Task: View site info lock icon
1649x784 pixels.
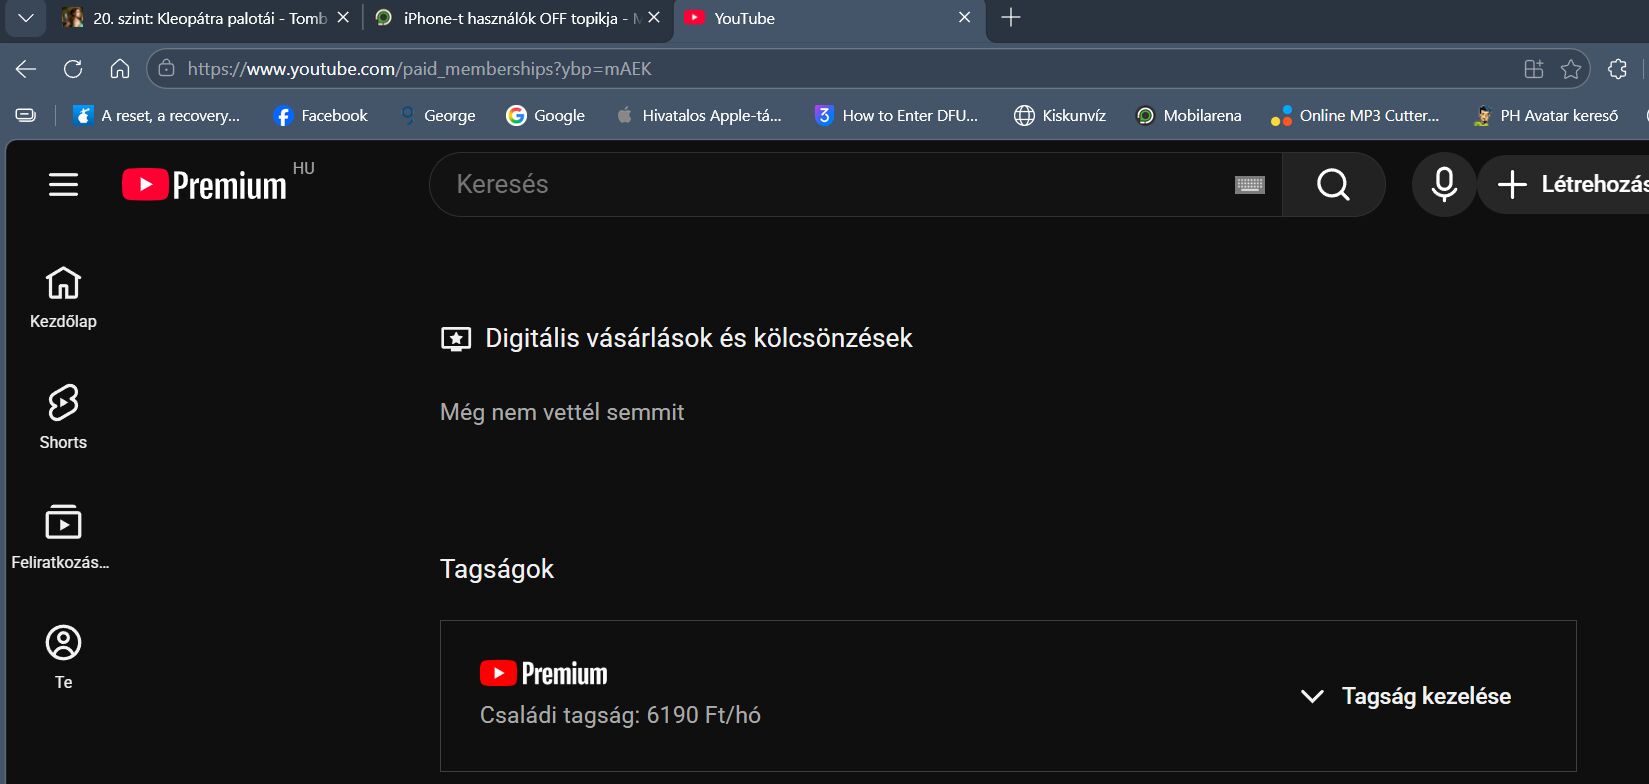Action: click(x=167, y=69)
